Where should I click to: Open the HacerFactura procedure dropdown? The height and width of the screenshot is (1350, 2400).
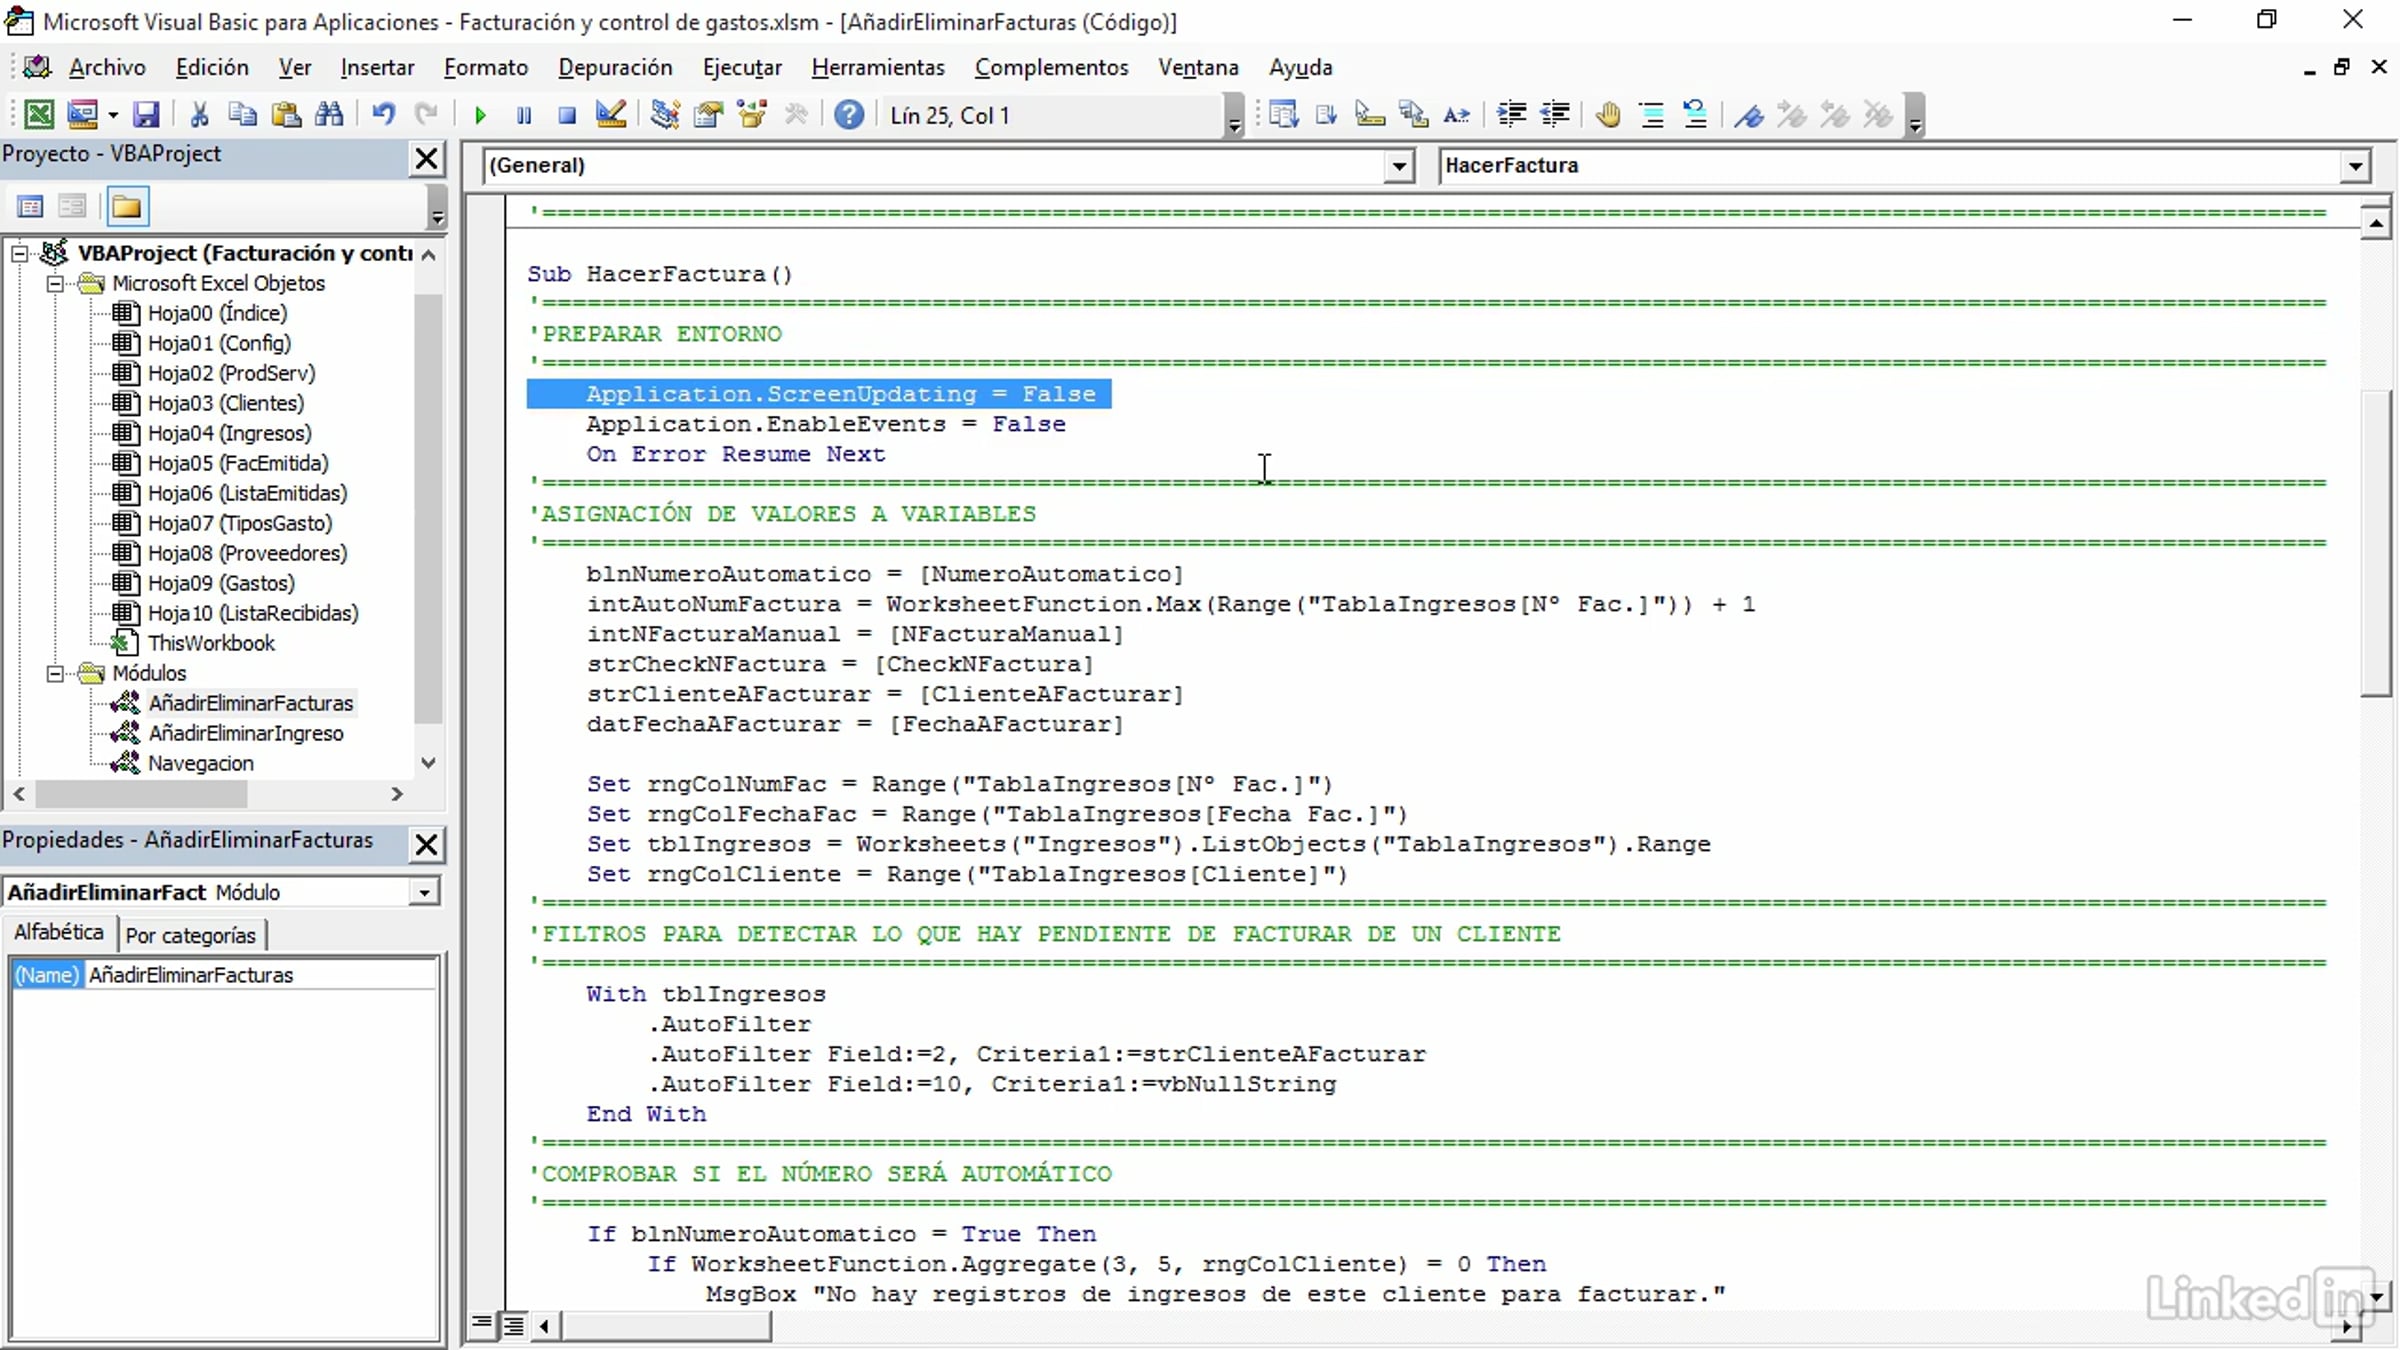tap(2355, 165)
